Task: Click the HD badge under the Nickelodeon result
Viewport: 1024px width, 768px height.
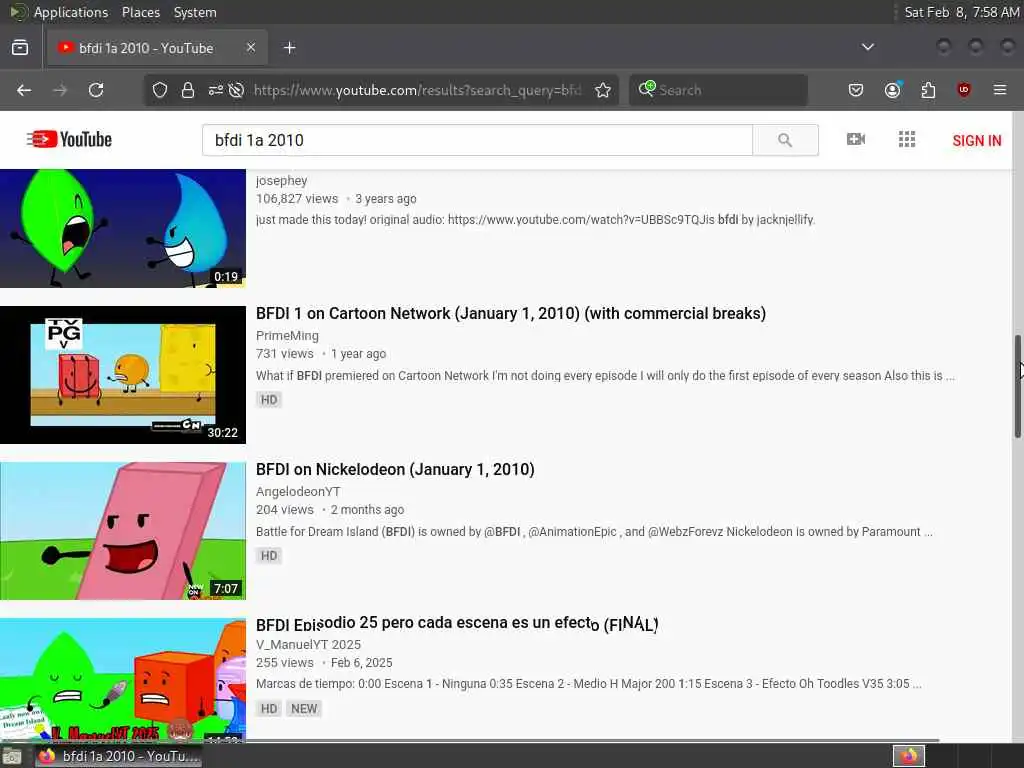Action: tap(269, 556)
